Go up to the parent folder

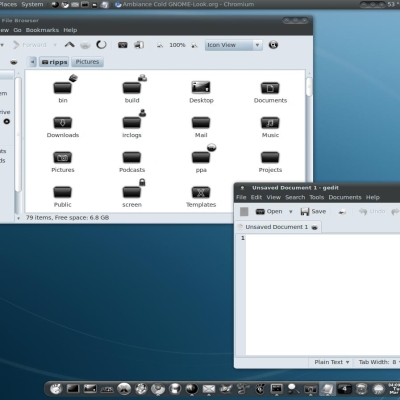pos(69,45)
